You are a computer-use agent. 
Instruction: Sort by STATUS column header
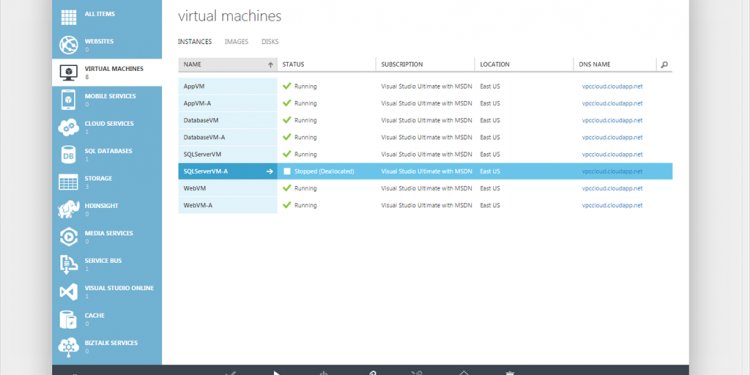[293, 65]
